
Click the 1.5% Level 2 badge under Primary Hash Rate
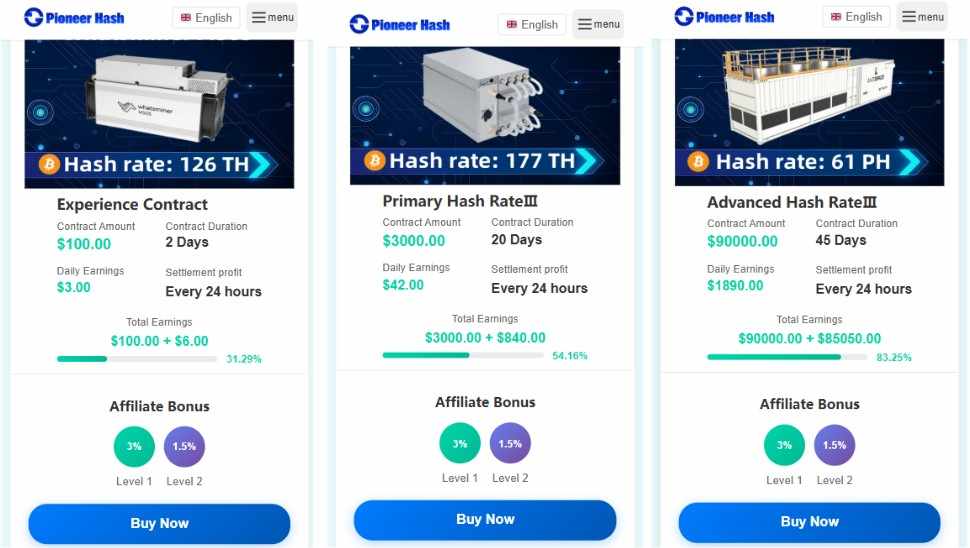pyautogui.click(x=510, y=443)
